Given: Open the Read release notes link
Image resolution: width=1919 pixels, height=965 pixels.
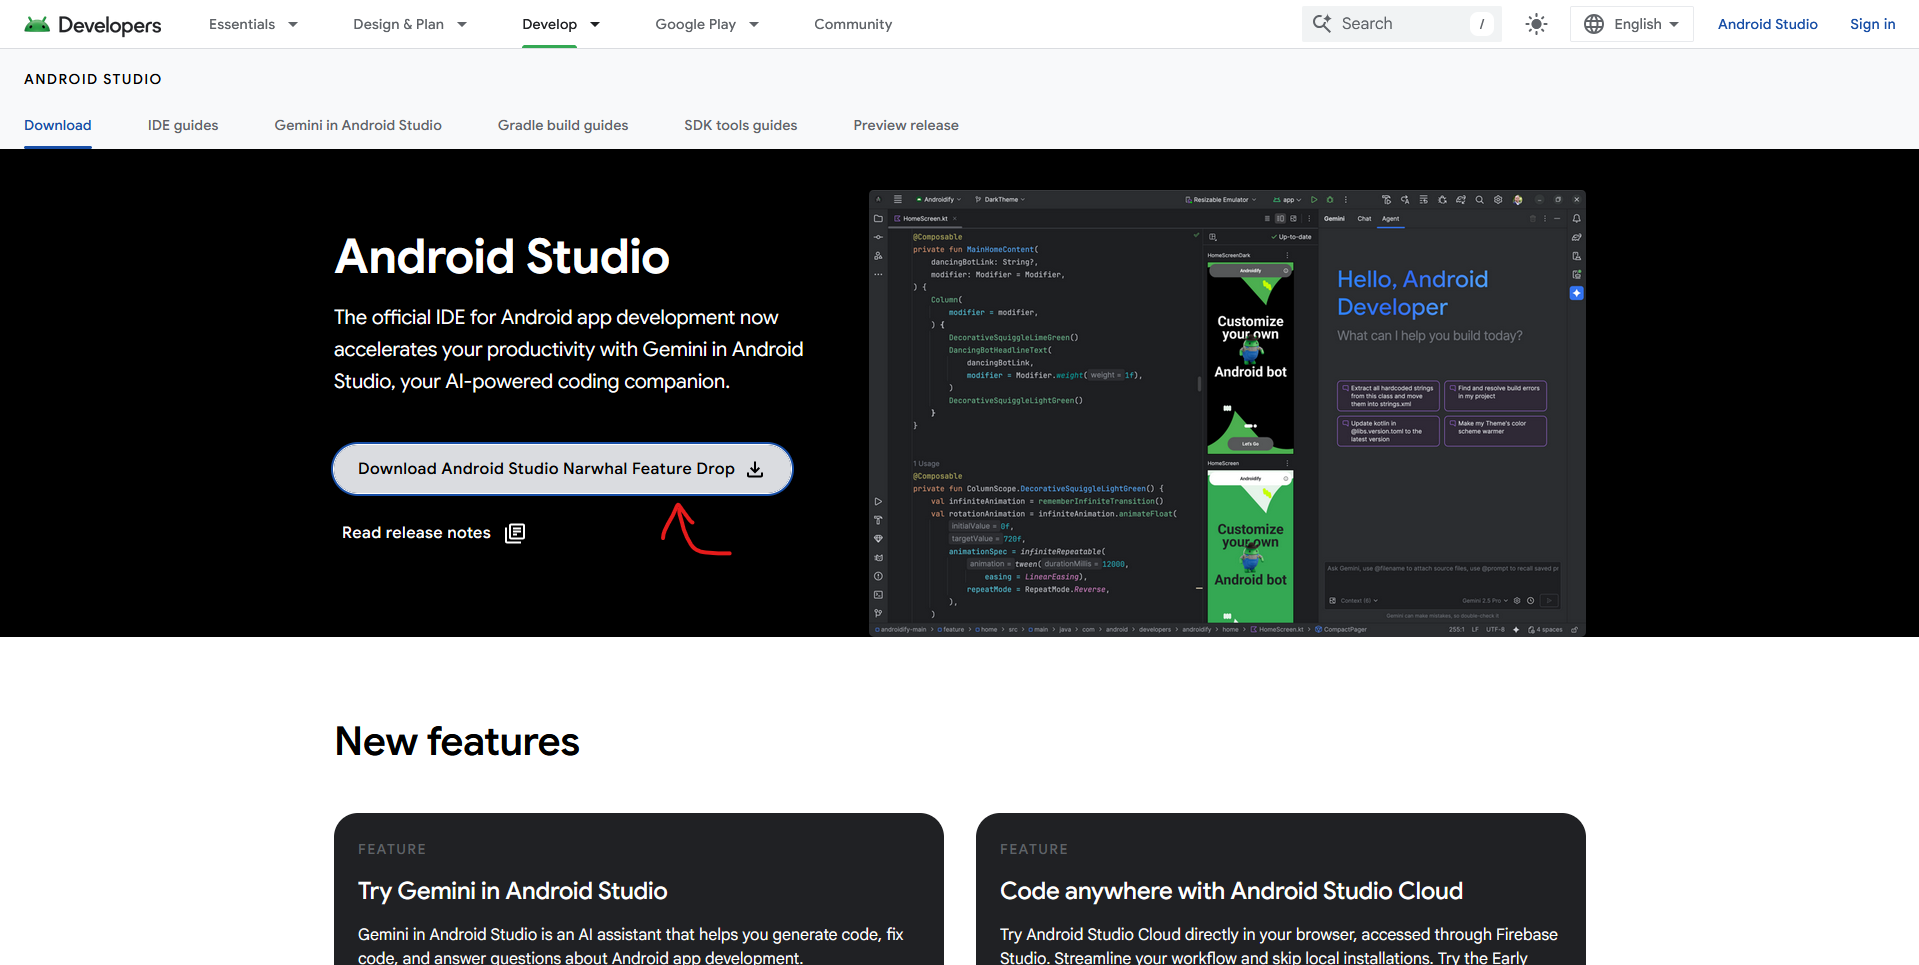Looking at the screenshot, I should click(416, 532).
